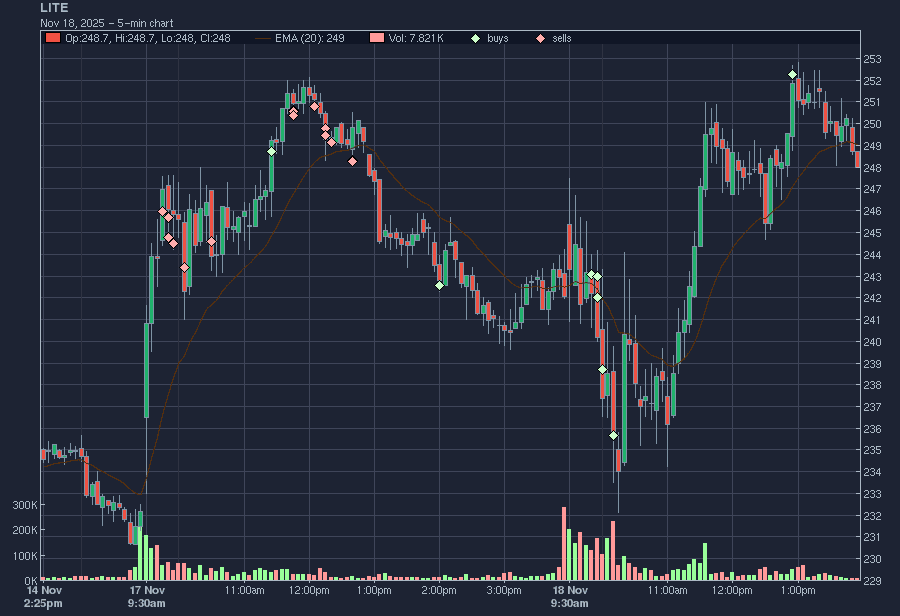This screenshot has height=616, width=900.
Task: Click the pink Vol legend swatch
Action: point(377,38)
